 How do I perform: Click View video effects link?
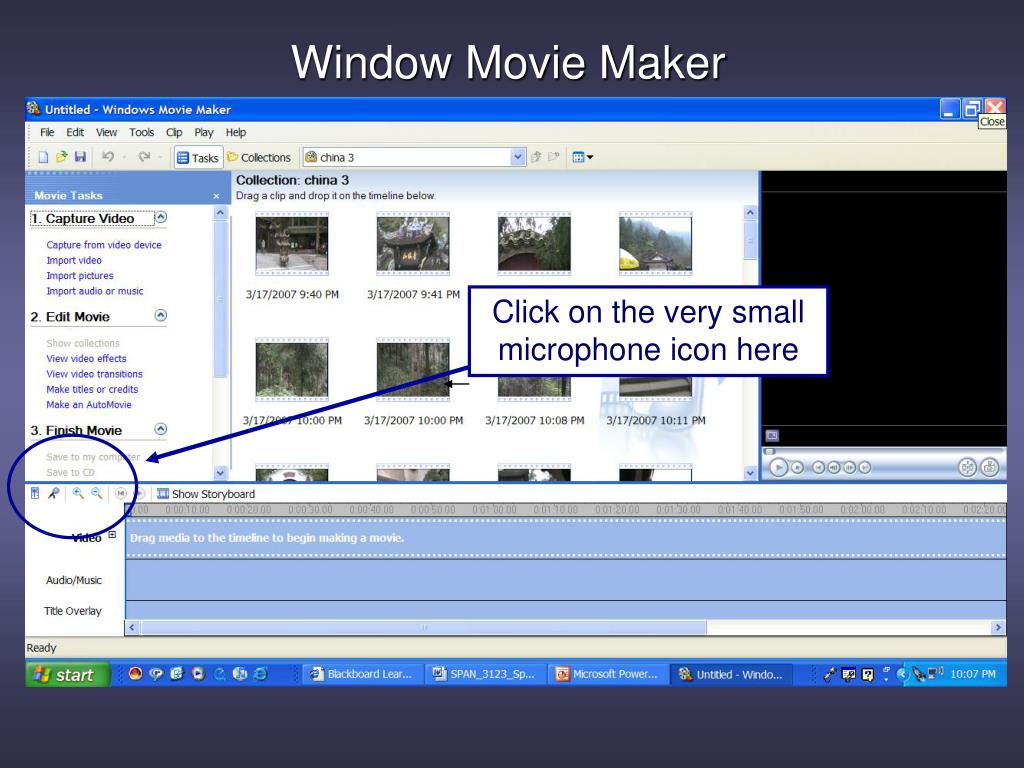[x=86, y=359]
